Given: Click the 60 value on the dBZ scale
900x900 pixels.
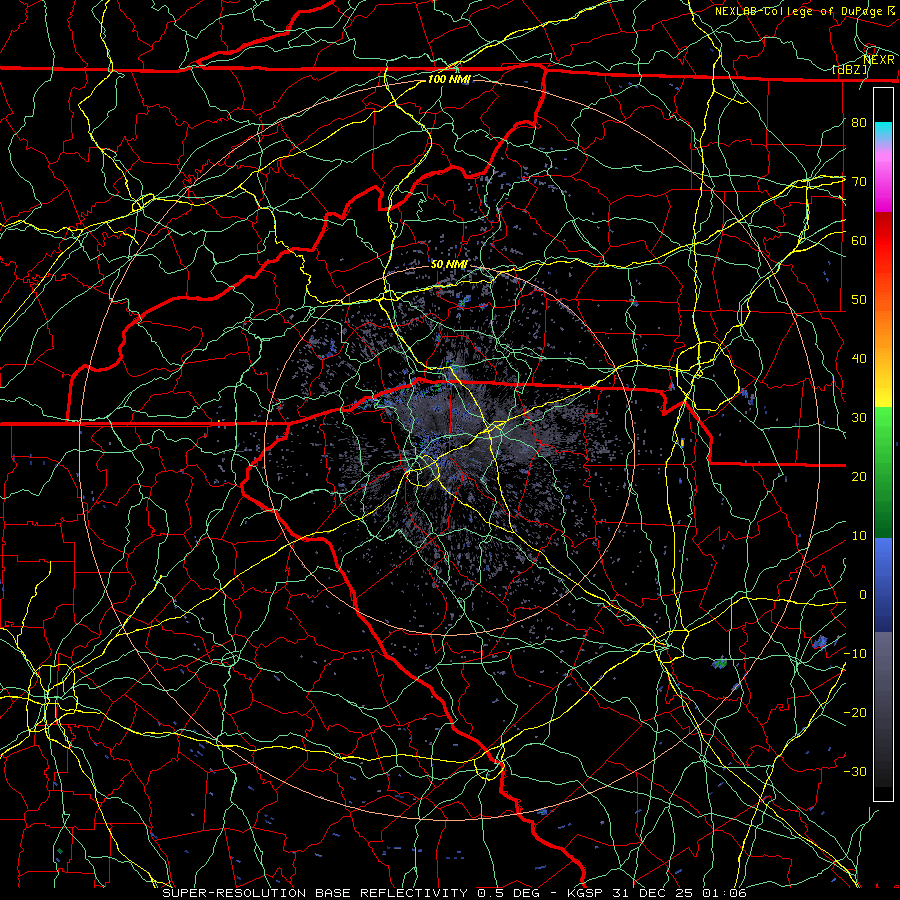Looking at the screenshot, I should point(859,240).
